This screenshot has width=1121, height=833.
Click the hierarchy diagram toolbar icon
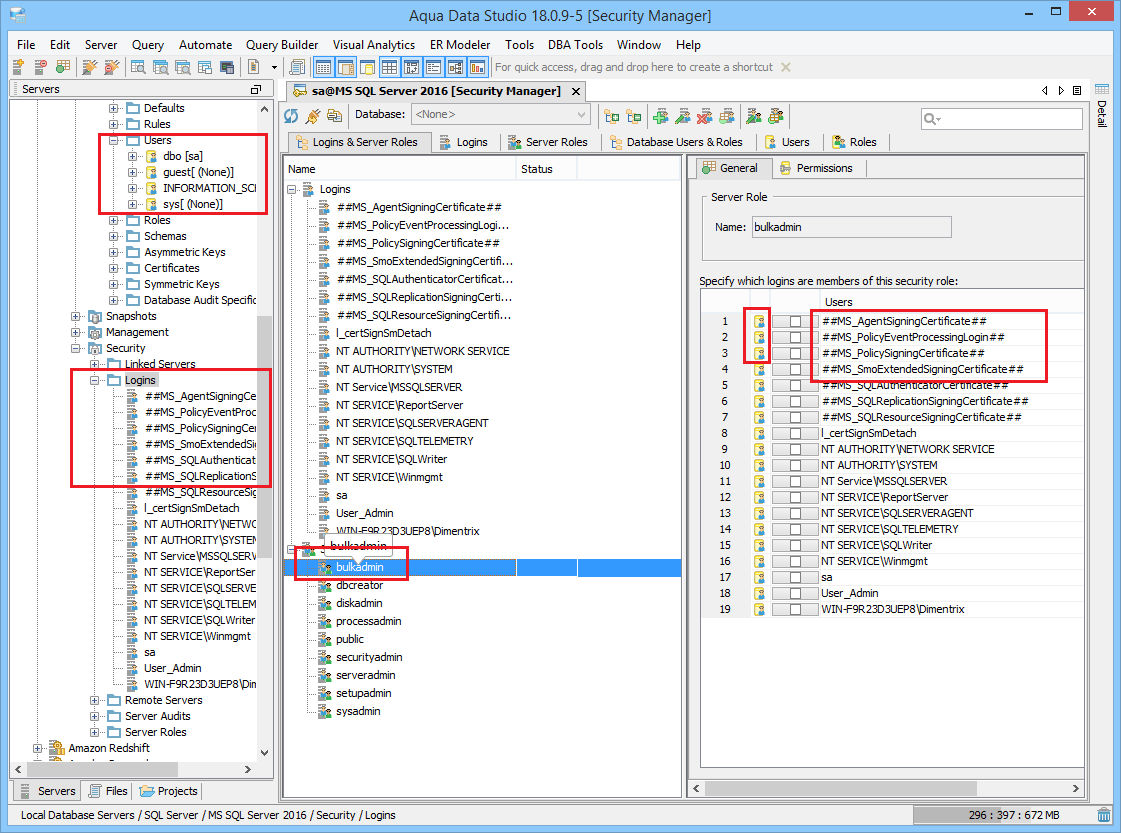point(455,67)
